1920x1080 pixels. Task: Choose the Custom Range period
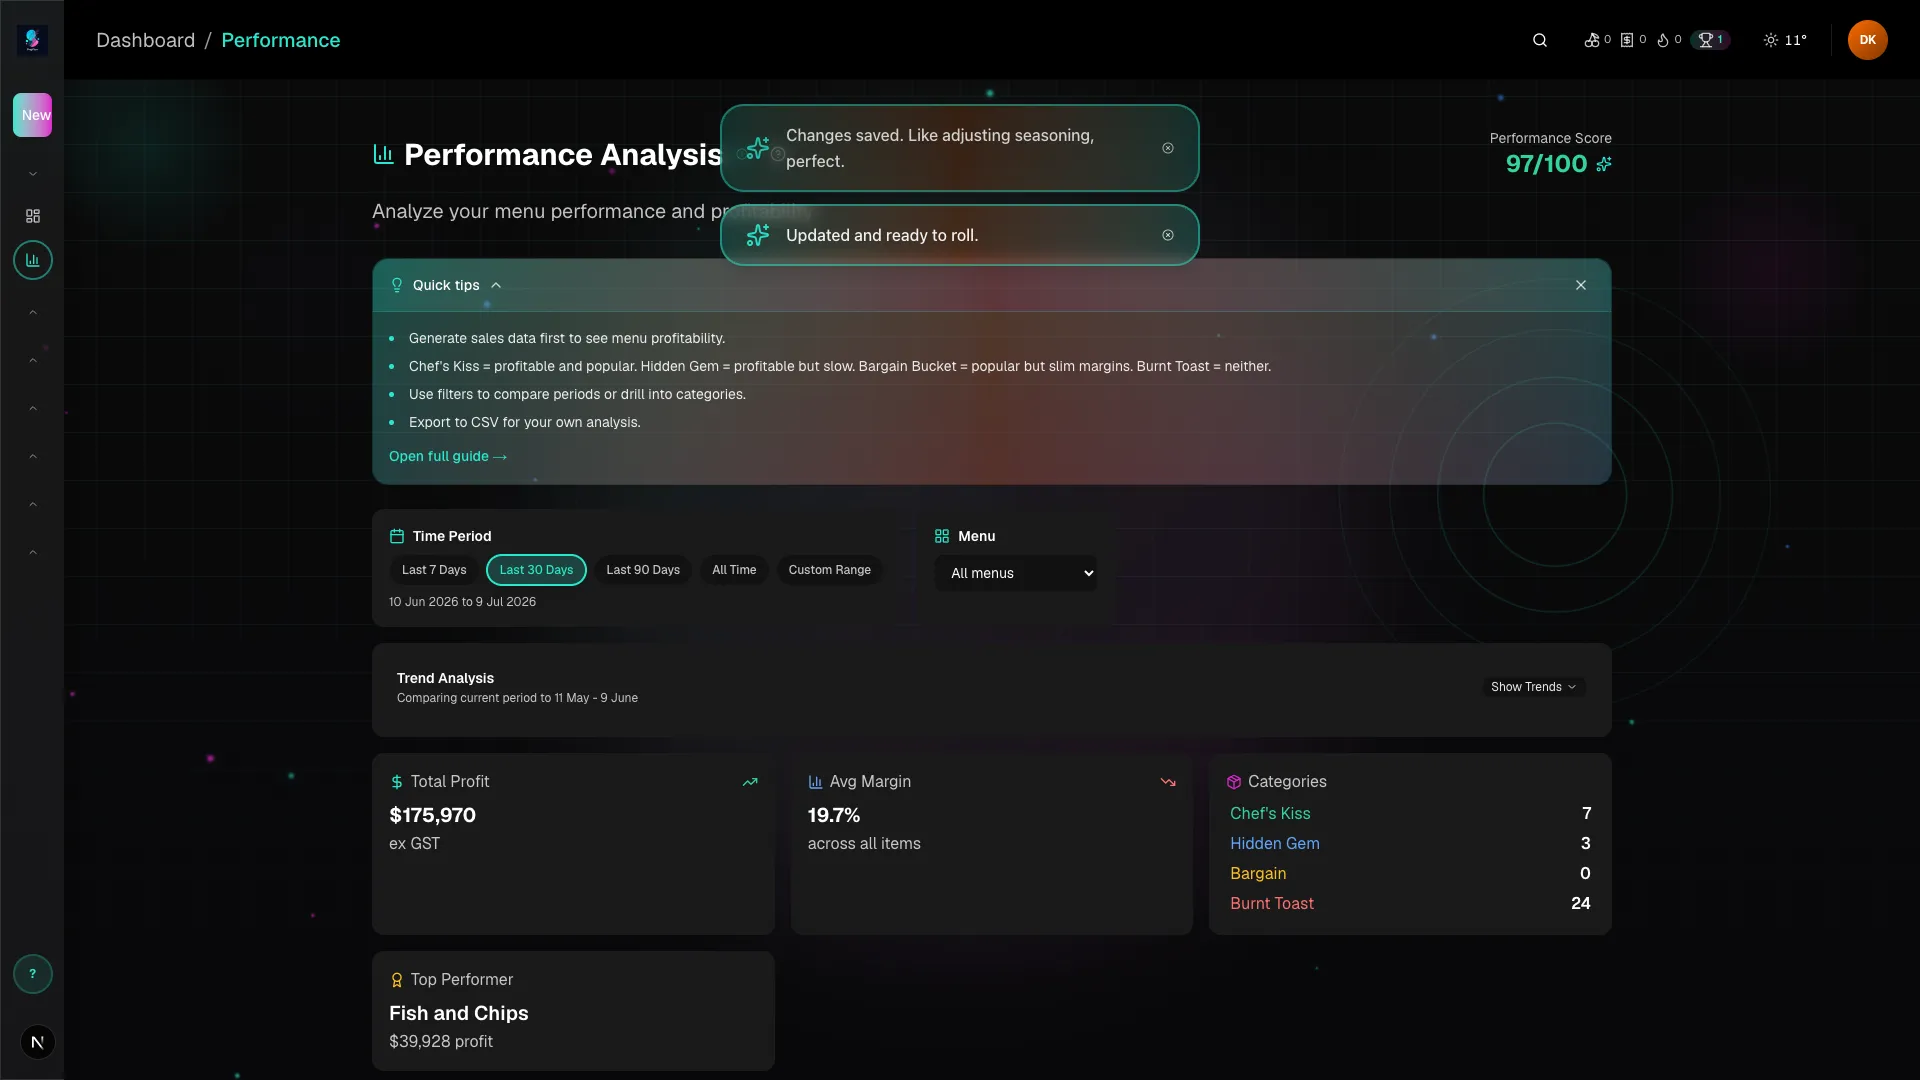[830, 570]
